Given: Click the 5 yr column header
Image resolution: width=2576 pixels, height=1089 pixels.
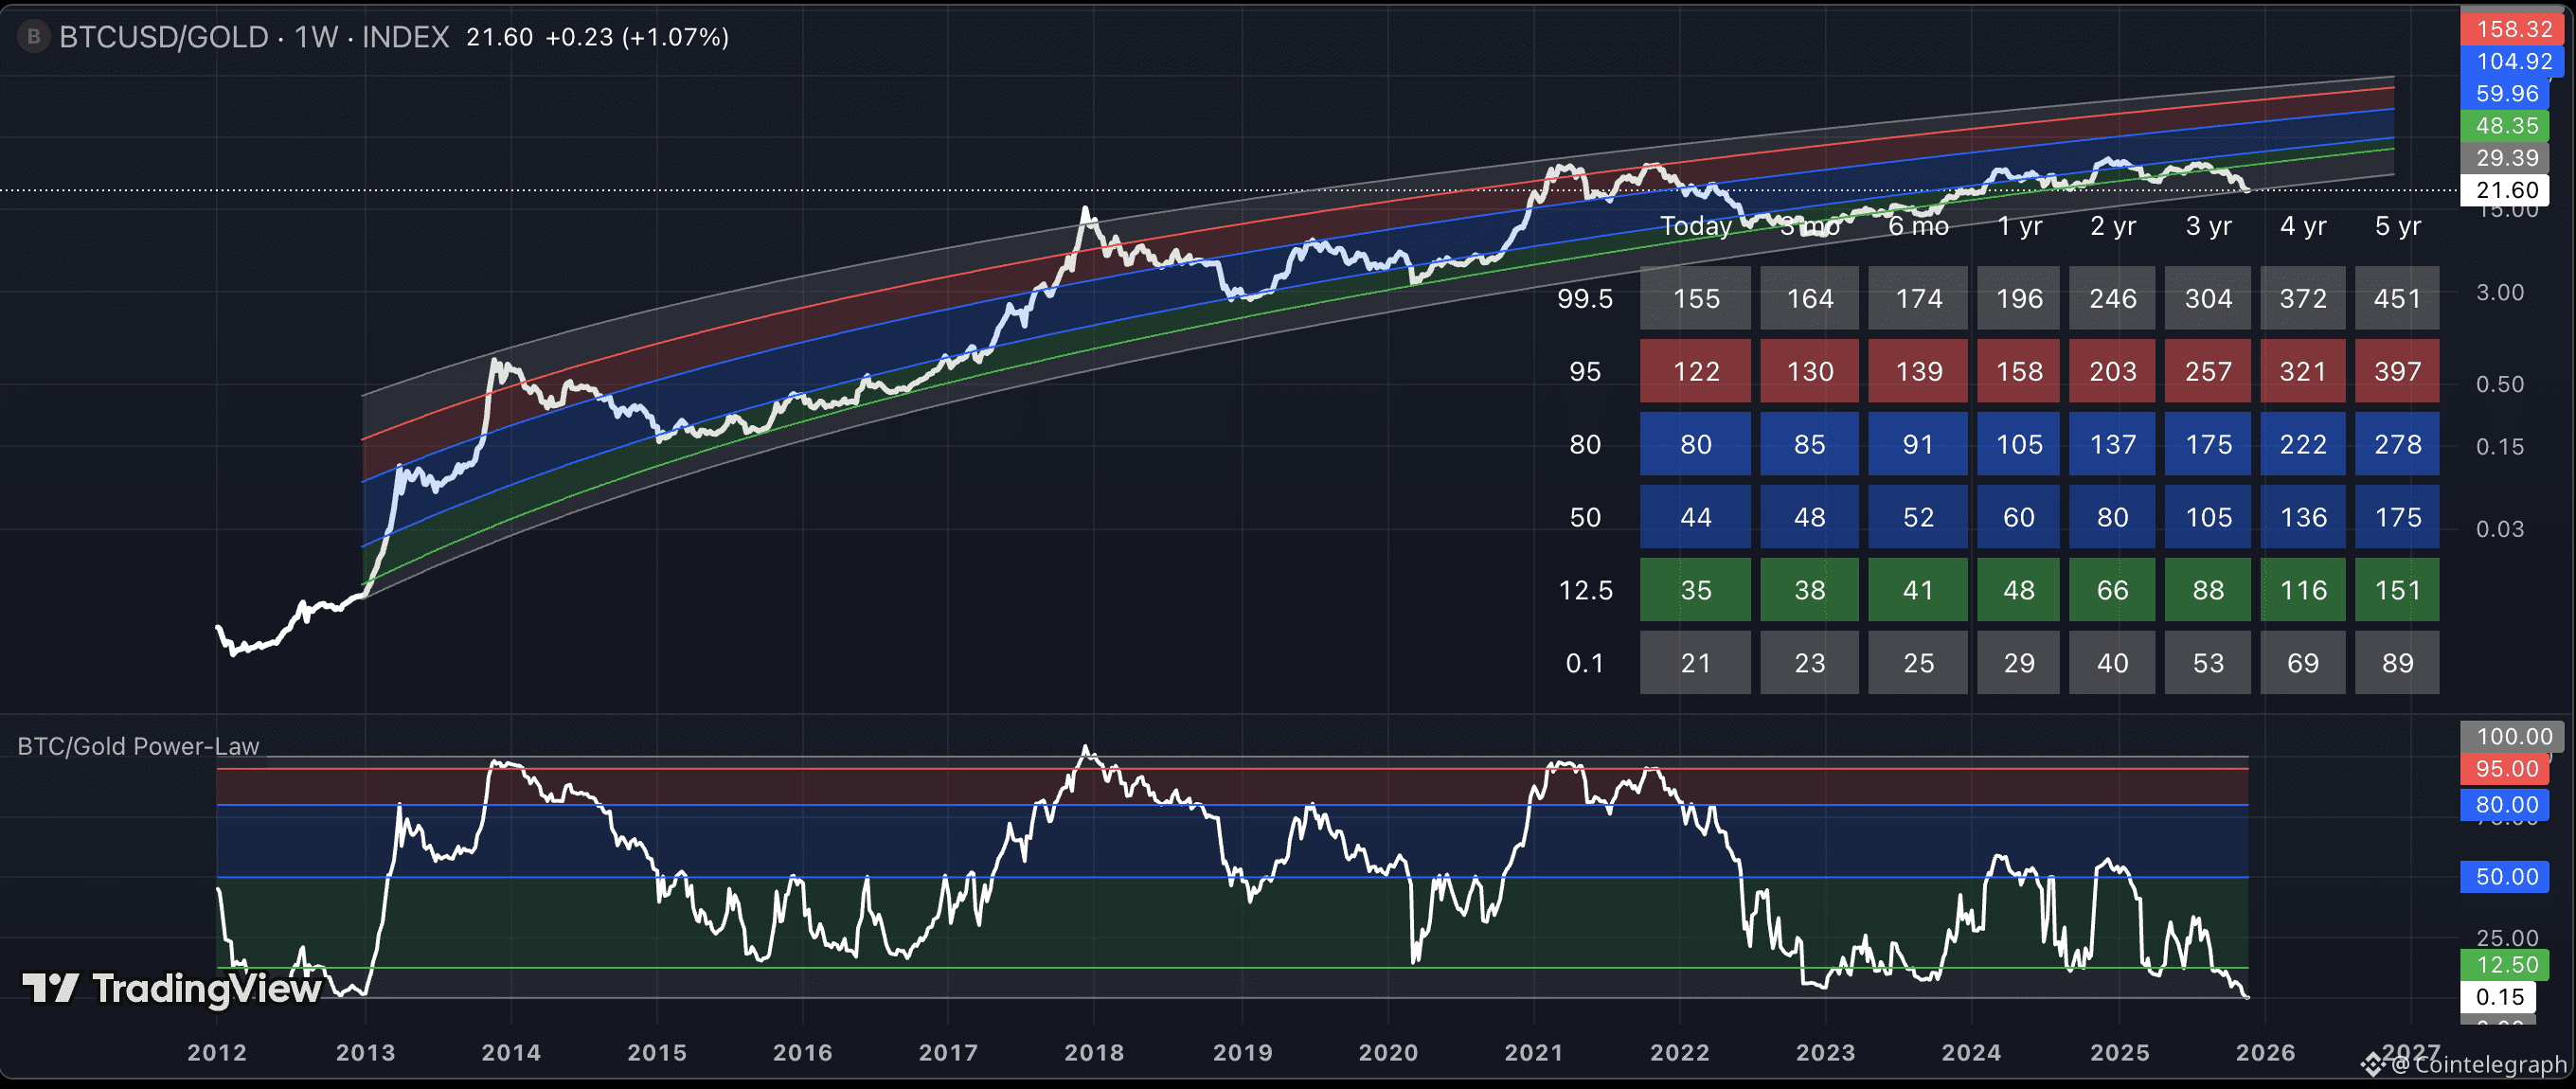Looking at the screenshot, I should tap(2397, 226).
